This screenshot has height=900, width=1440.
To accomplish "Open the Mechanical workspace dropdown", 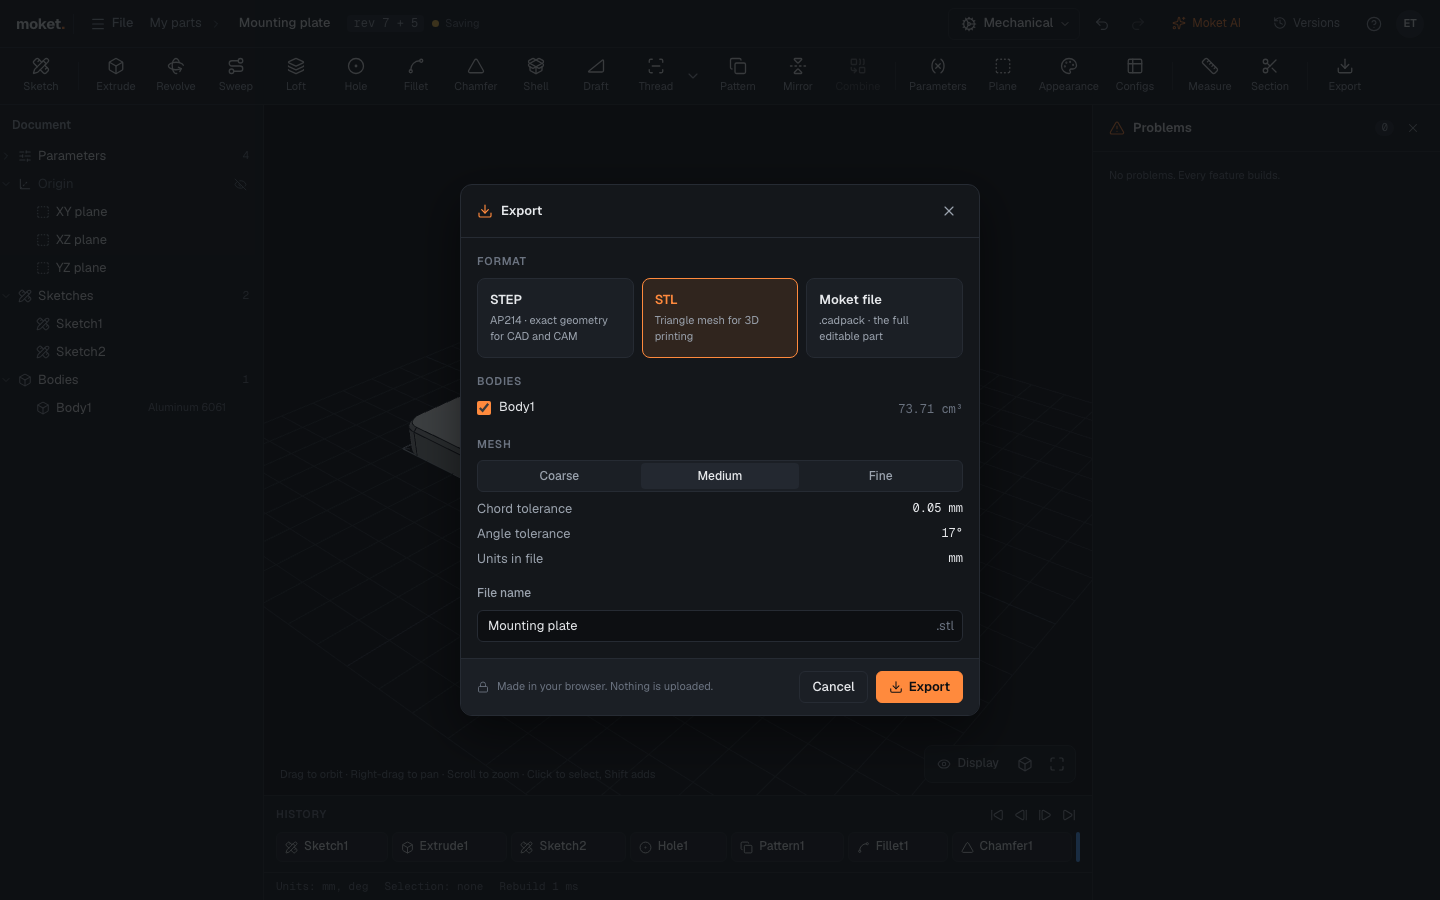I will point(1015,23).
